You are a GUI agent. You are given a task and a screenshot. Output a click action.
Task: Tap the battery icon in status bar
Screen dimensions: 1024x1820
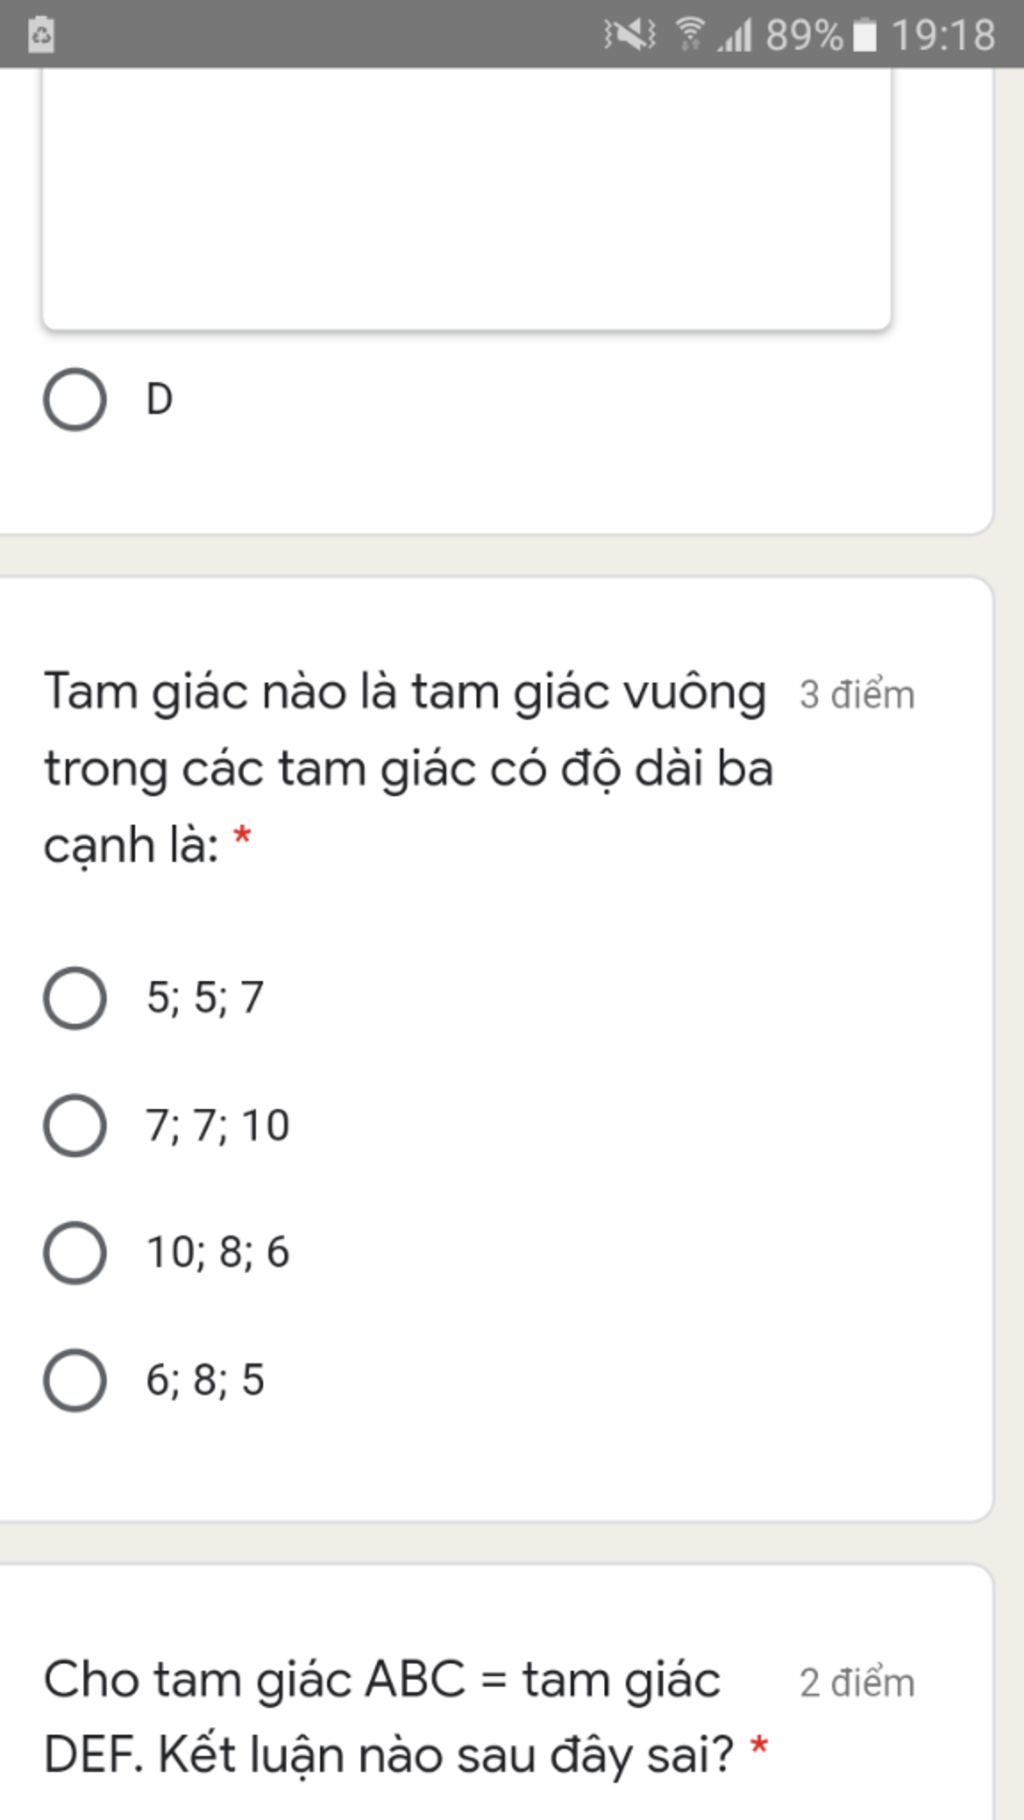[x=865, y=36]
